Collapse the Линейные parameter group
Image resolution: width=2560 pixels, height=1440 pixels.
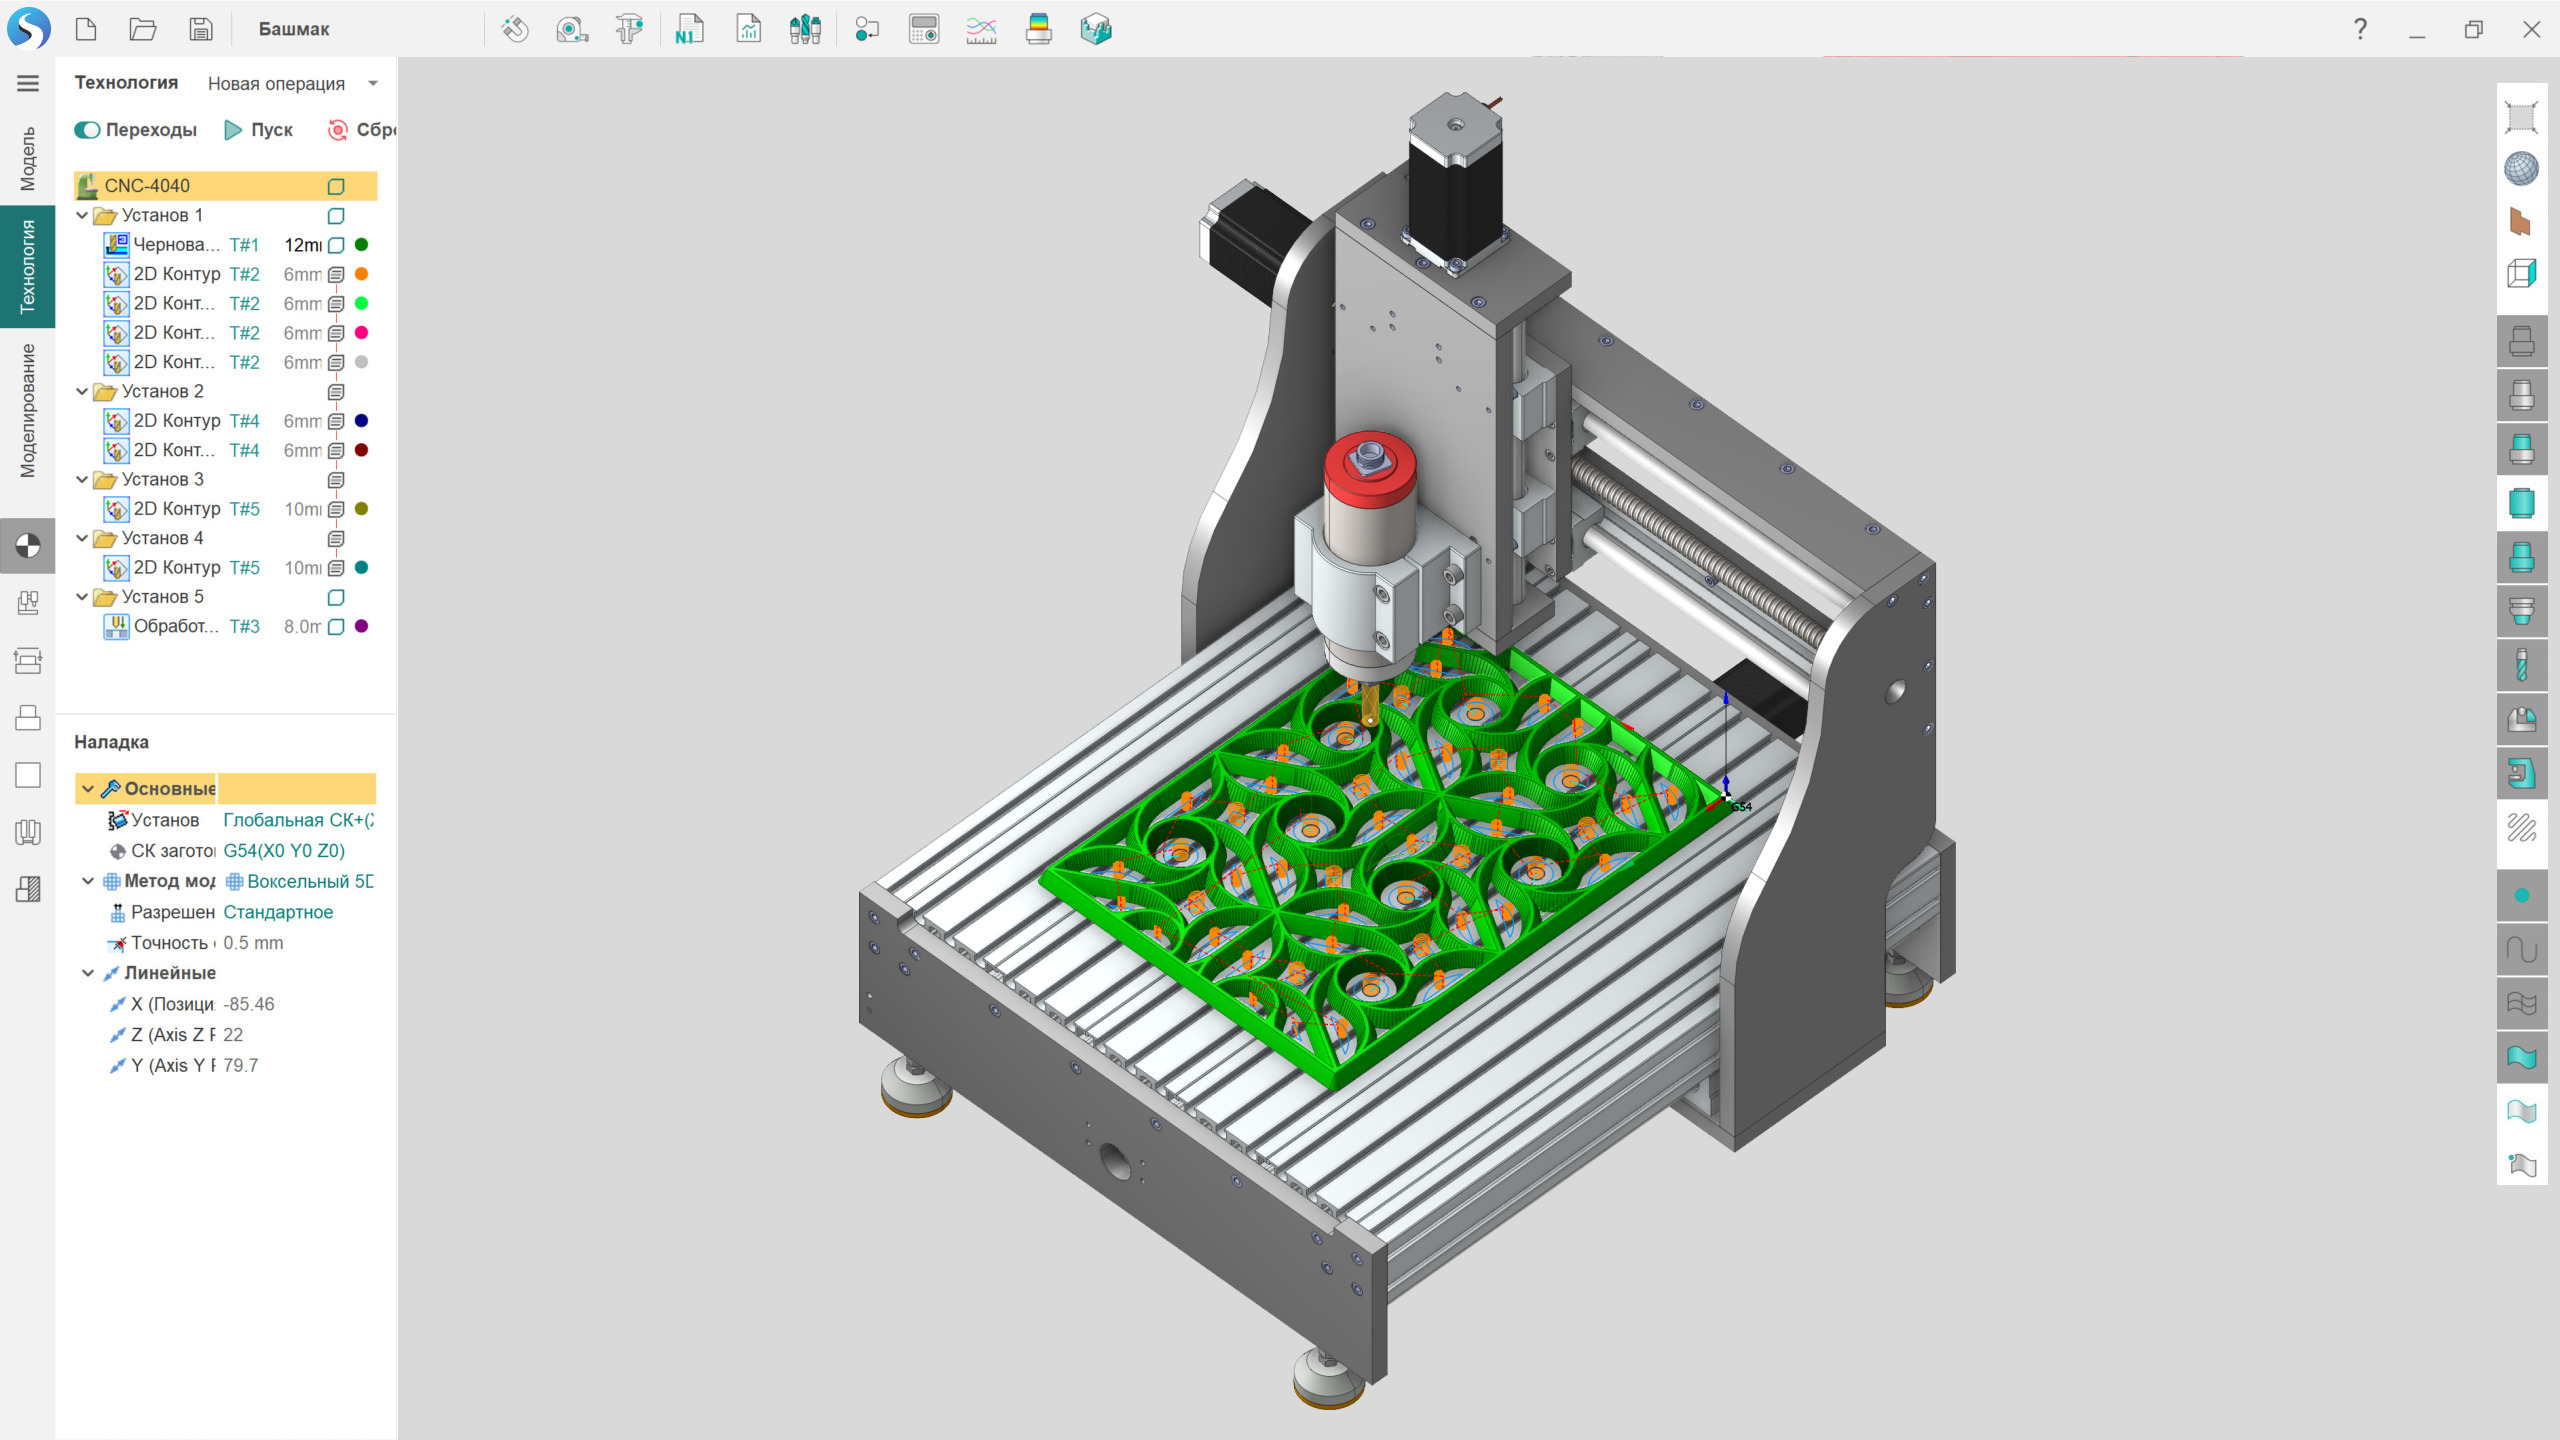(88, 973)
